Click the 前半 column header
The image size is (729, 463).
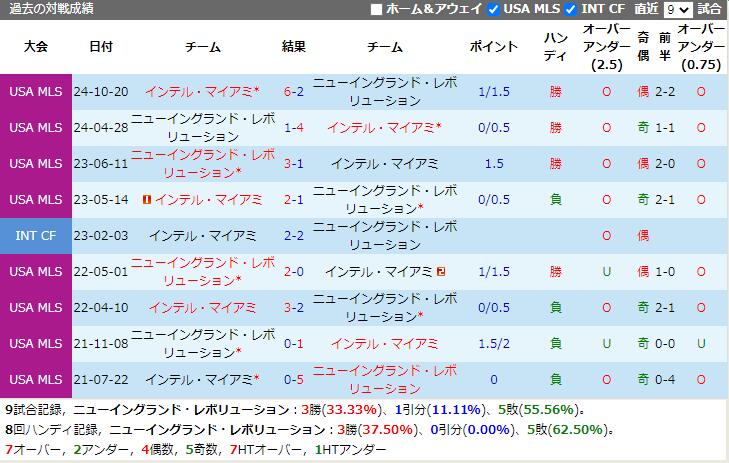[665, 46]
